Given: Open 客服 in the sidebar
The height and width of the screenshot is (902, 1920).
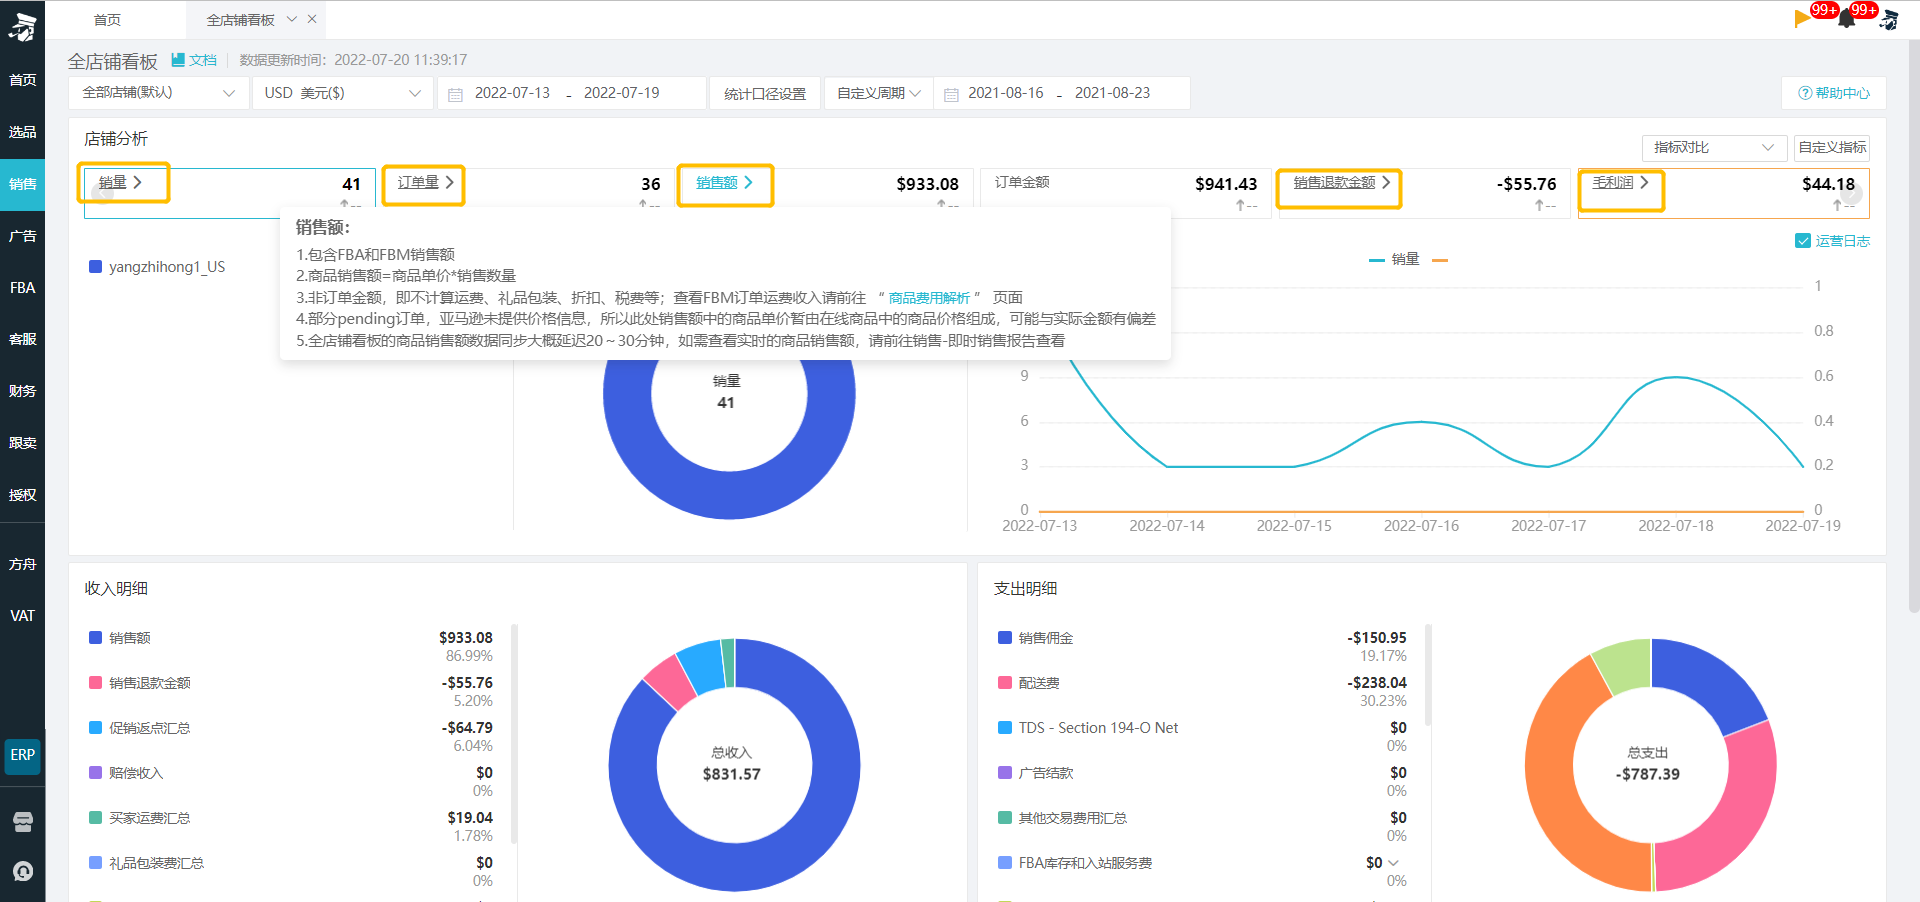Looking at the screenshot, I should pos(22,339).
